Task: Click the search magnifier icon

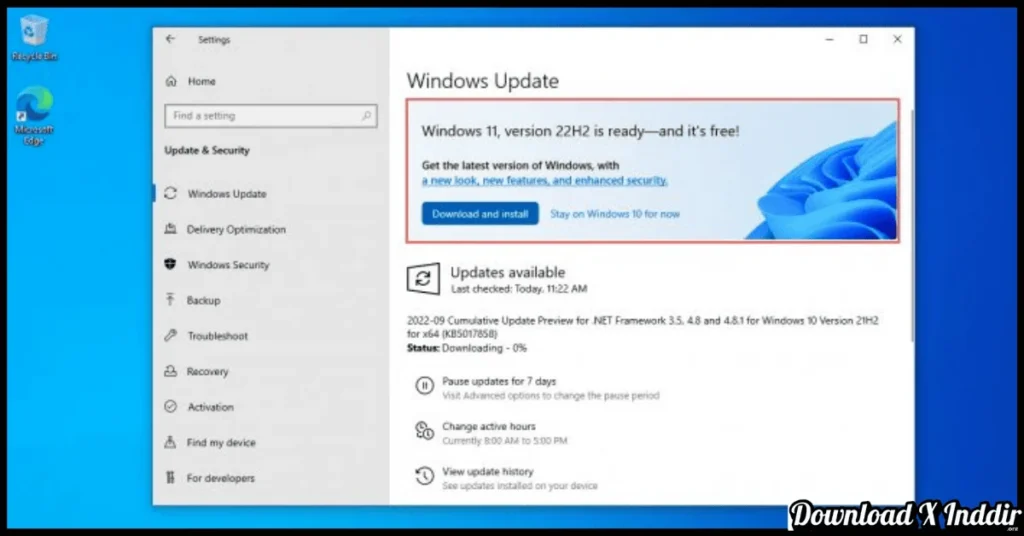Action: click(366, 116)
